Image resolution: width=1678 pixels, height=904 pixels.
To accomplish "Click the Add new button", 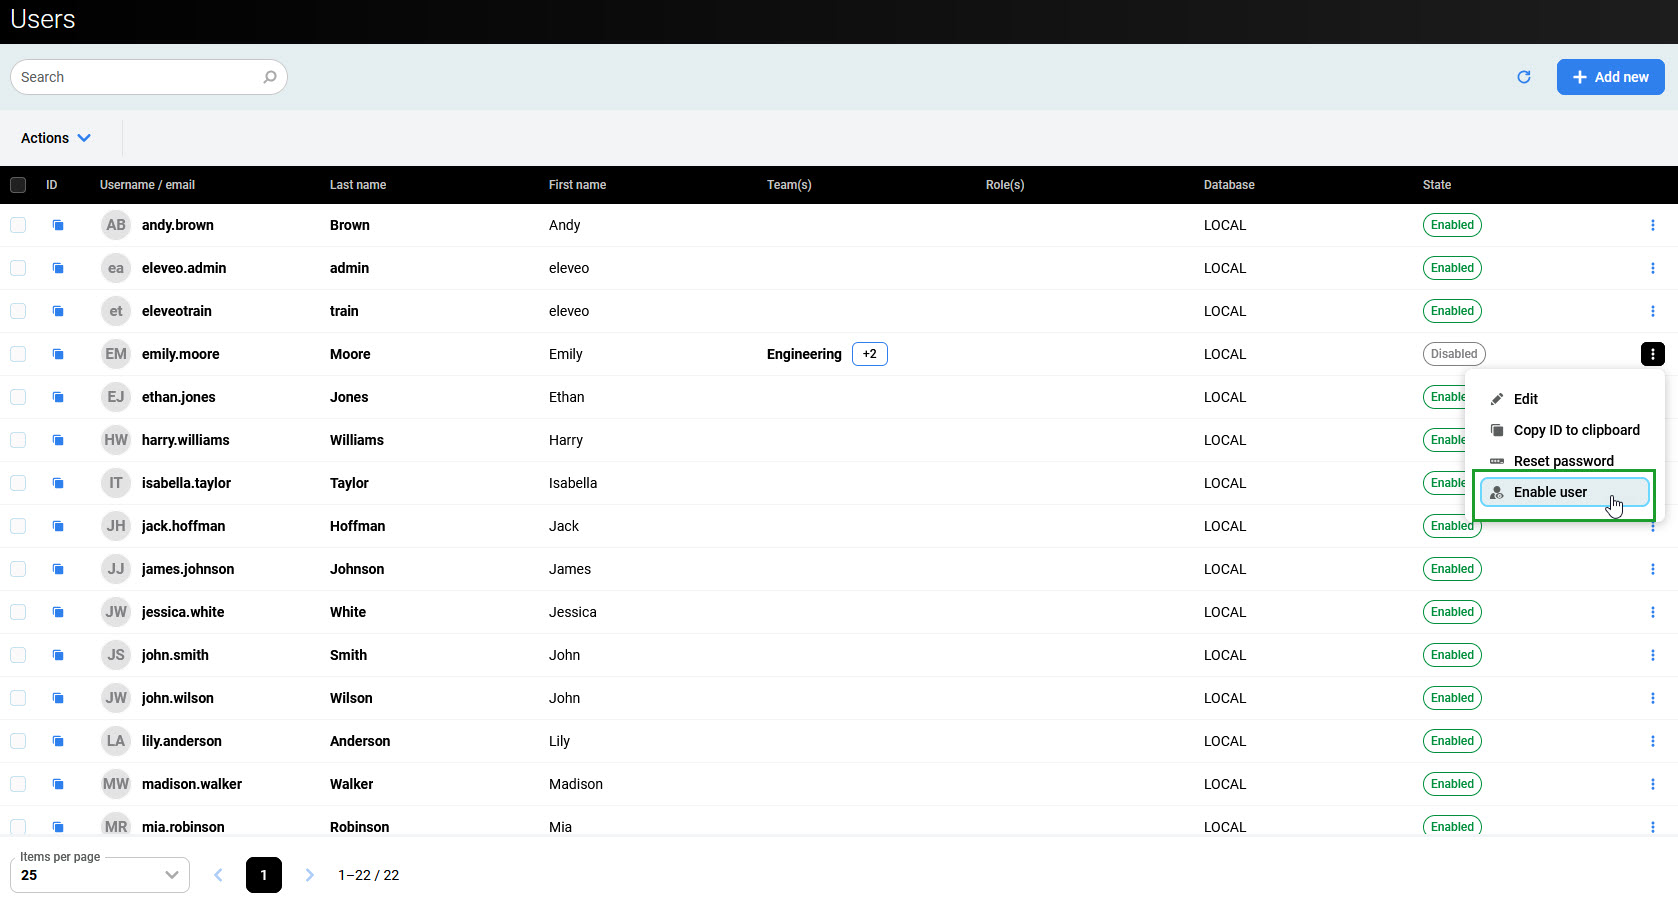I will pyautogui.click(x=1610, y=77).
